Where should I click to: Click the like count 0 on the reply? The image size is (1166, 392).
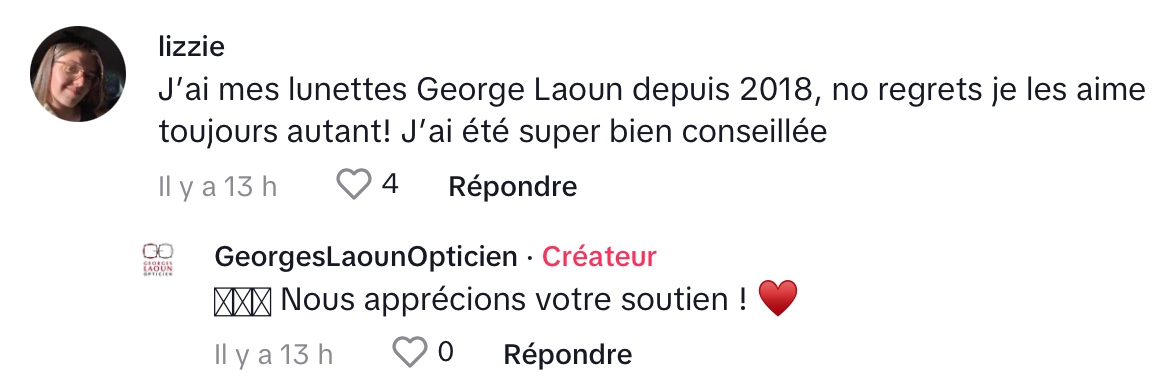445,352
